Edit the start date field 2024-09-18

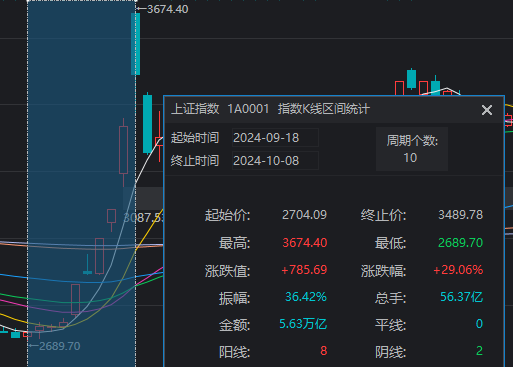tap(275, 138)
